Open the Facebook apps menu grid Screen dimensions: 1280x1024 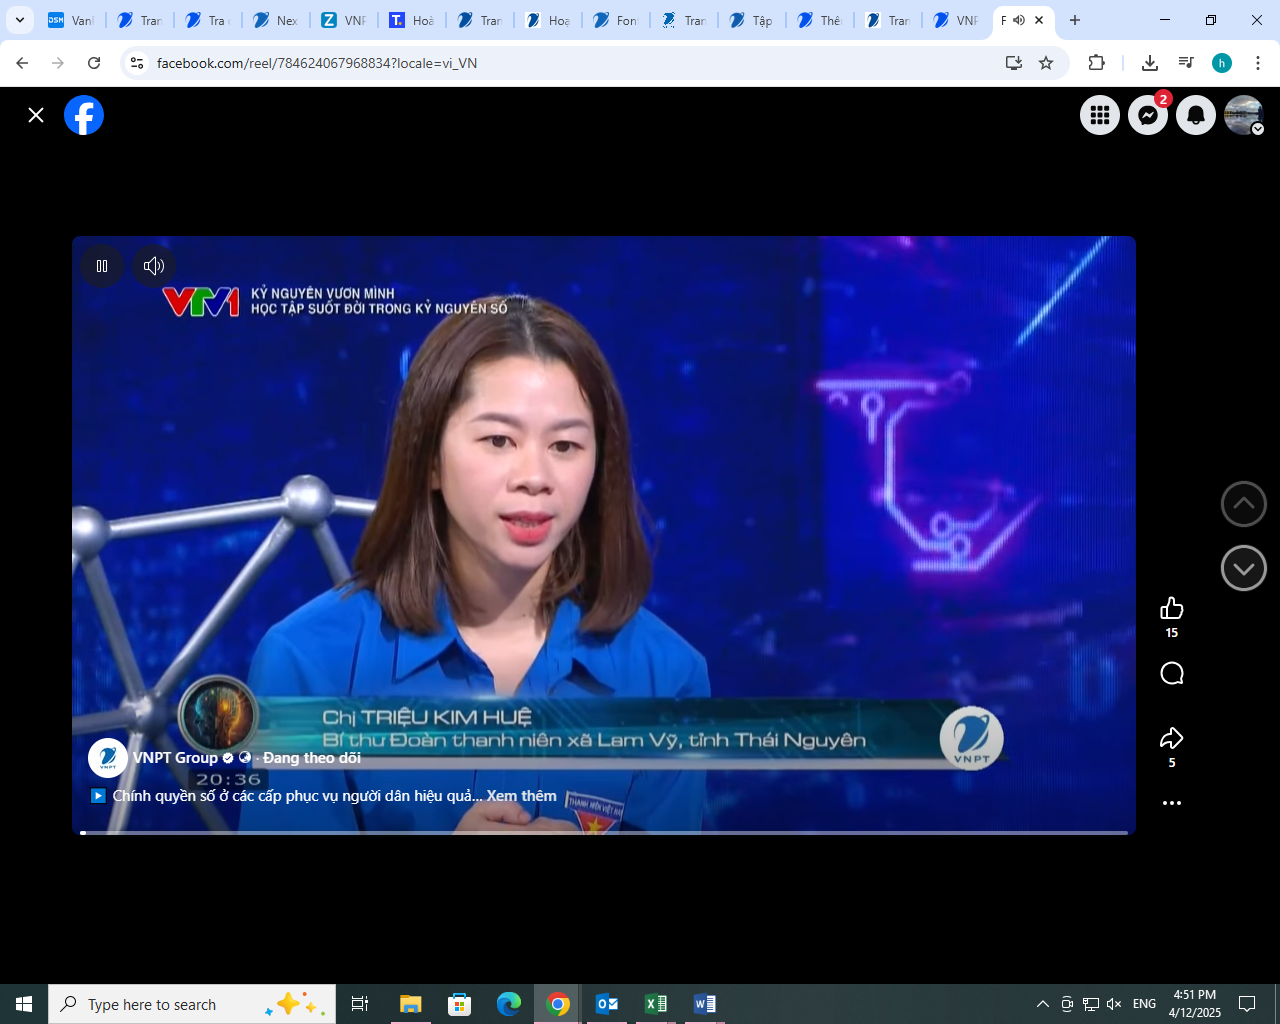point(1099,115)
